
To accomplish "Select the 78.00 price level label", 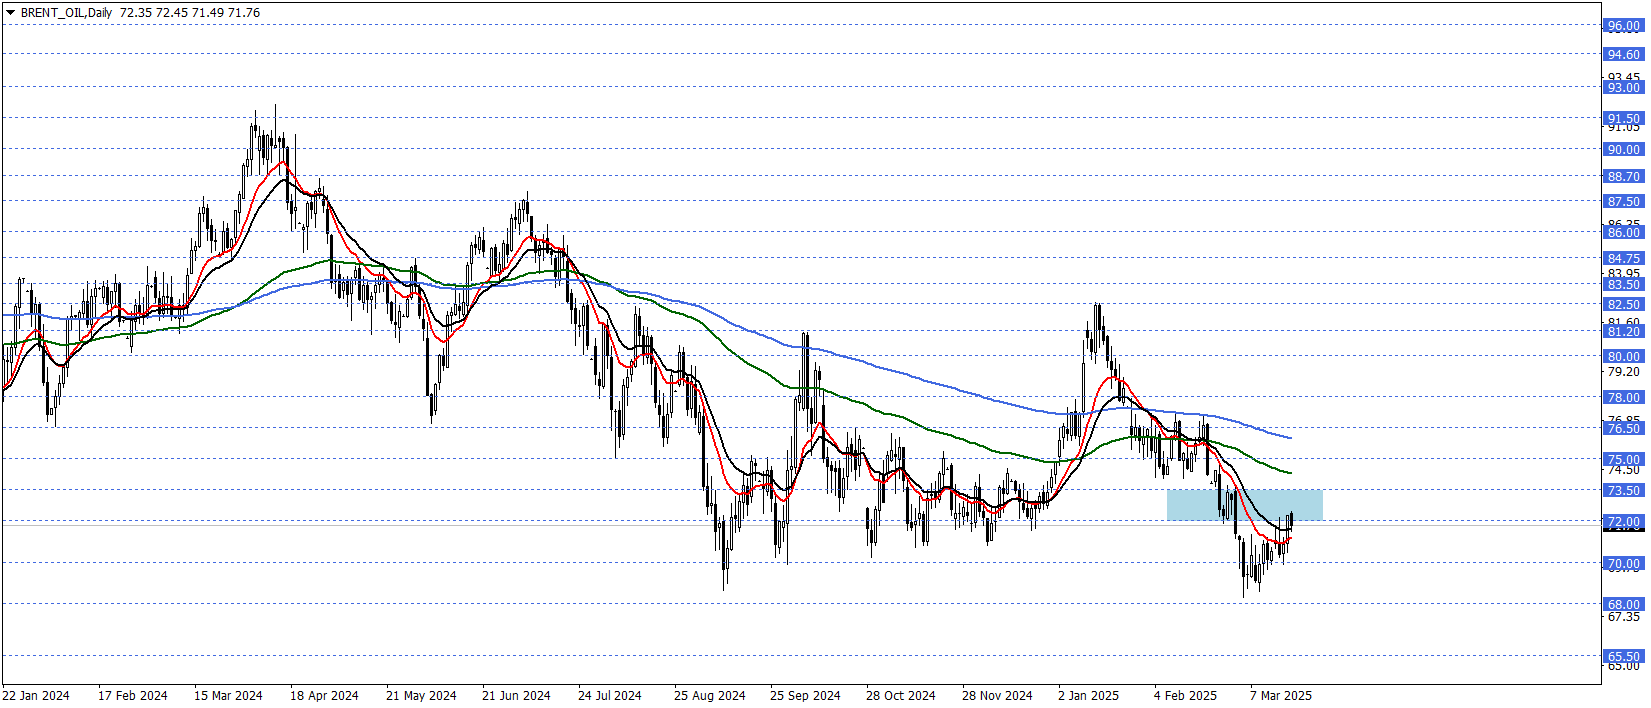I will pos(1624,398).
